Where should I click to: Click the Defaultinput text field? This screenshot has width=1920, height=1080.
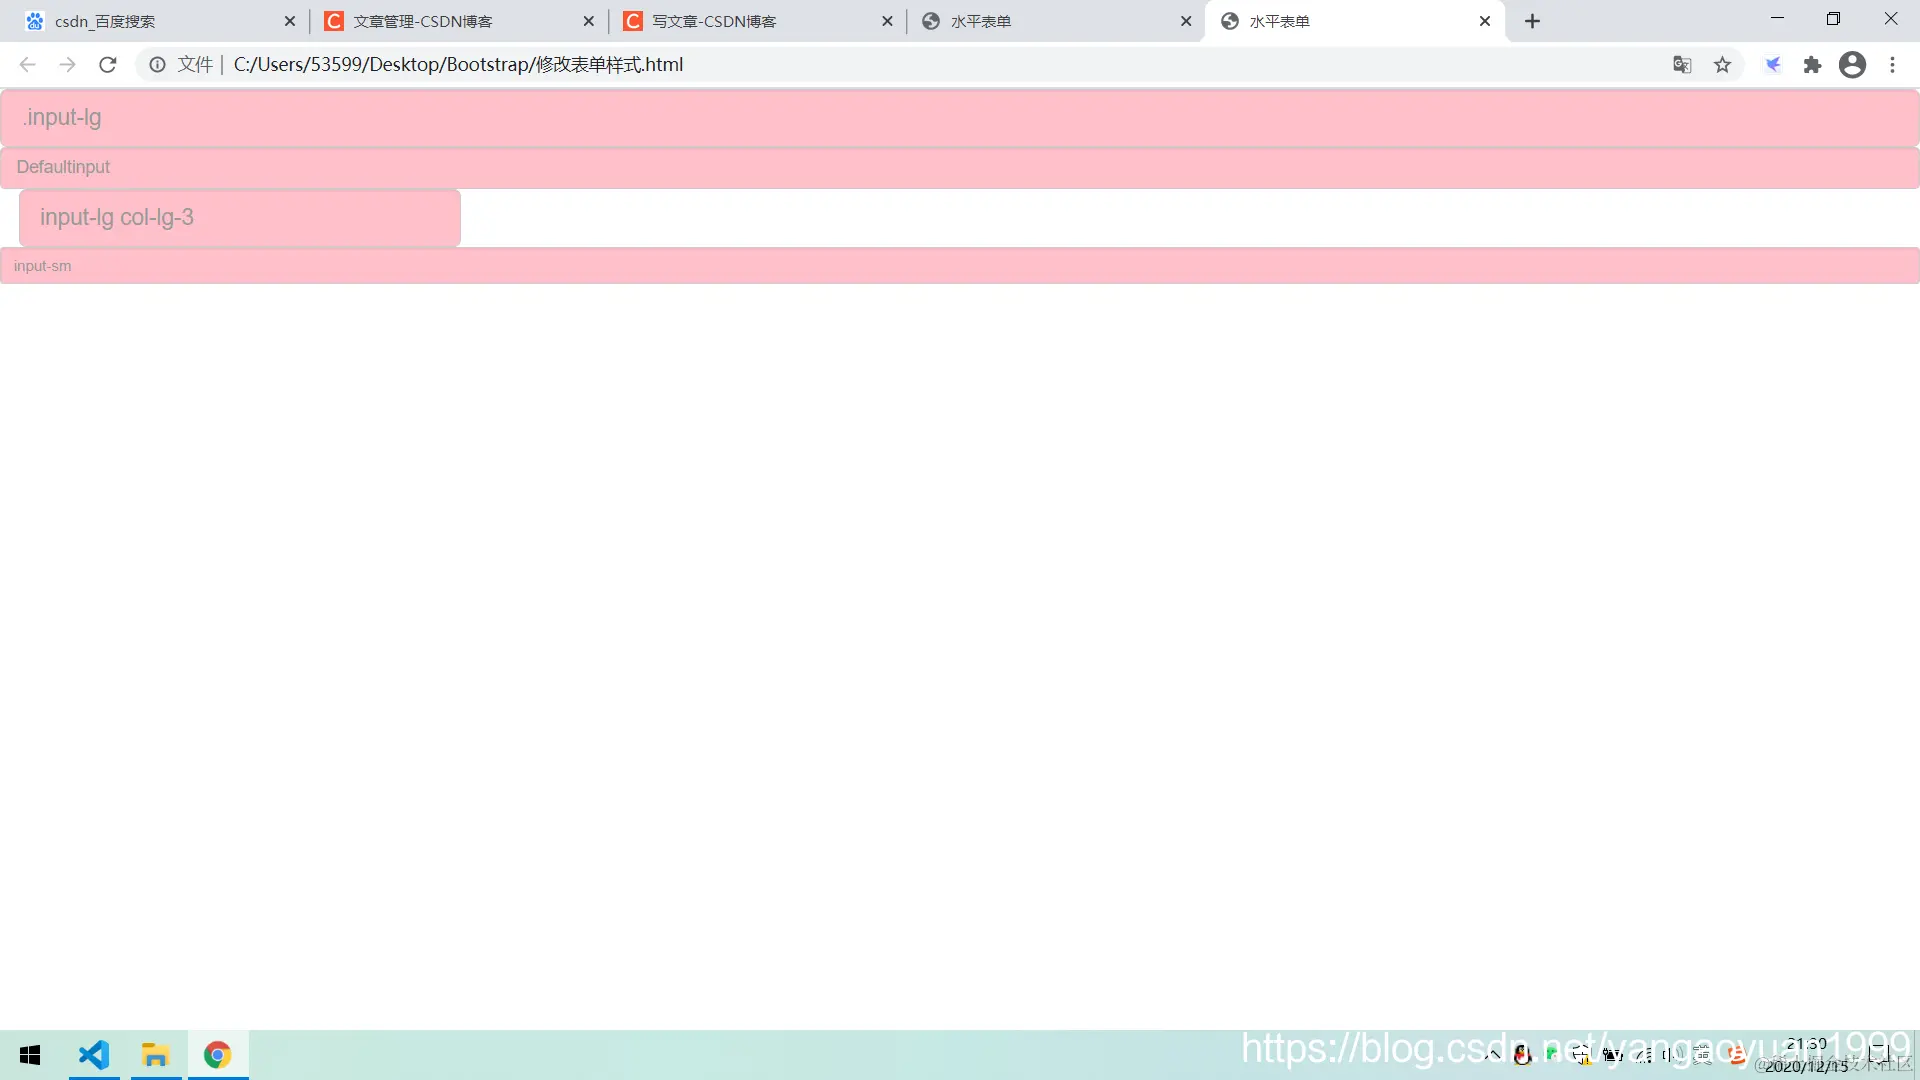tap(960, 167)
